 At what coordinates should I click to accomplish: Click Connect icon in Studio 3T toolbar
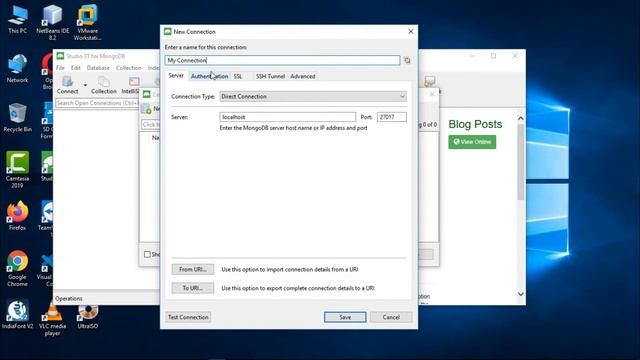(68, 85)
